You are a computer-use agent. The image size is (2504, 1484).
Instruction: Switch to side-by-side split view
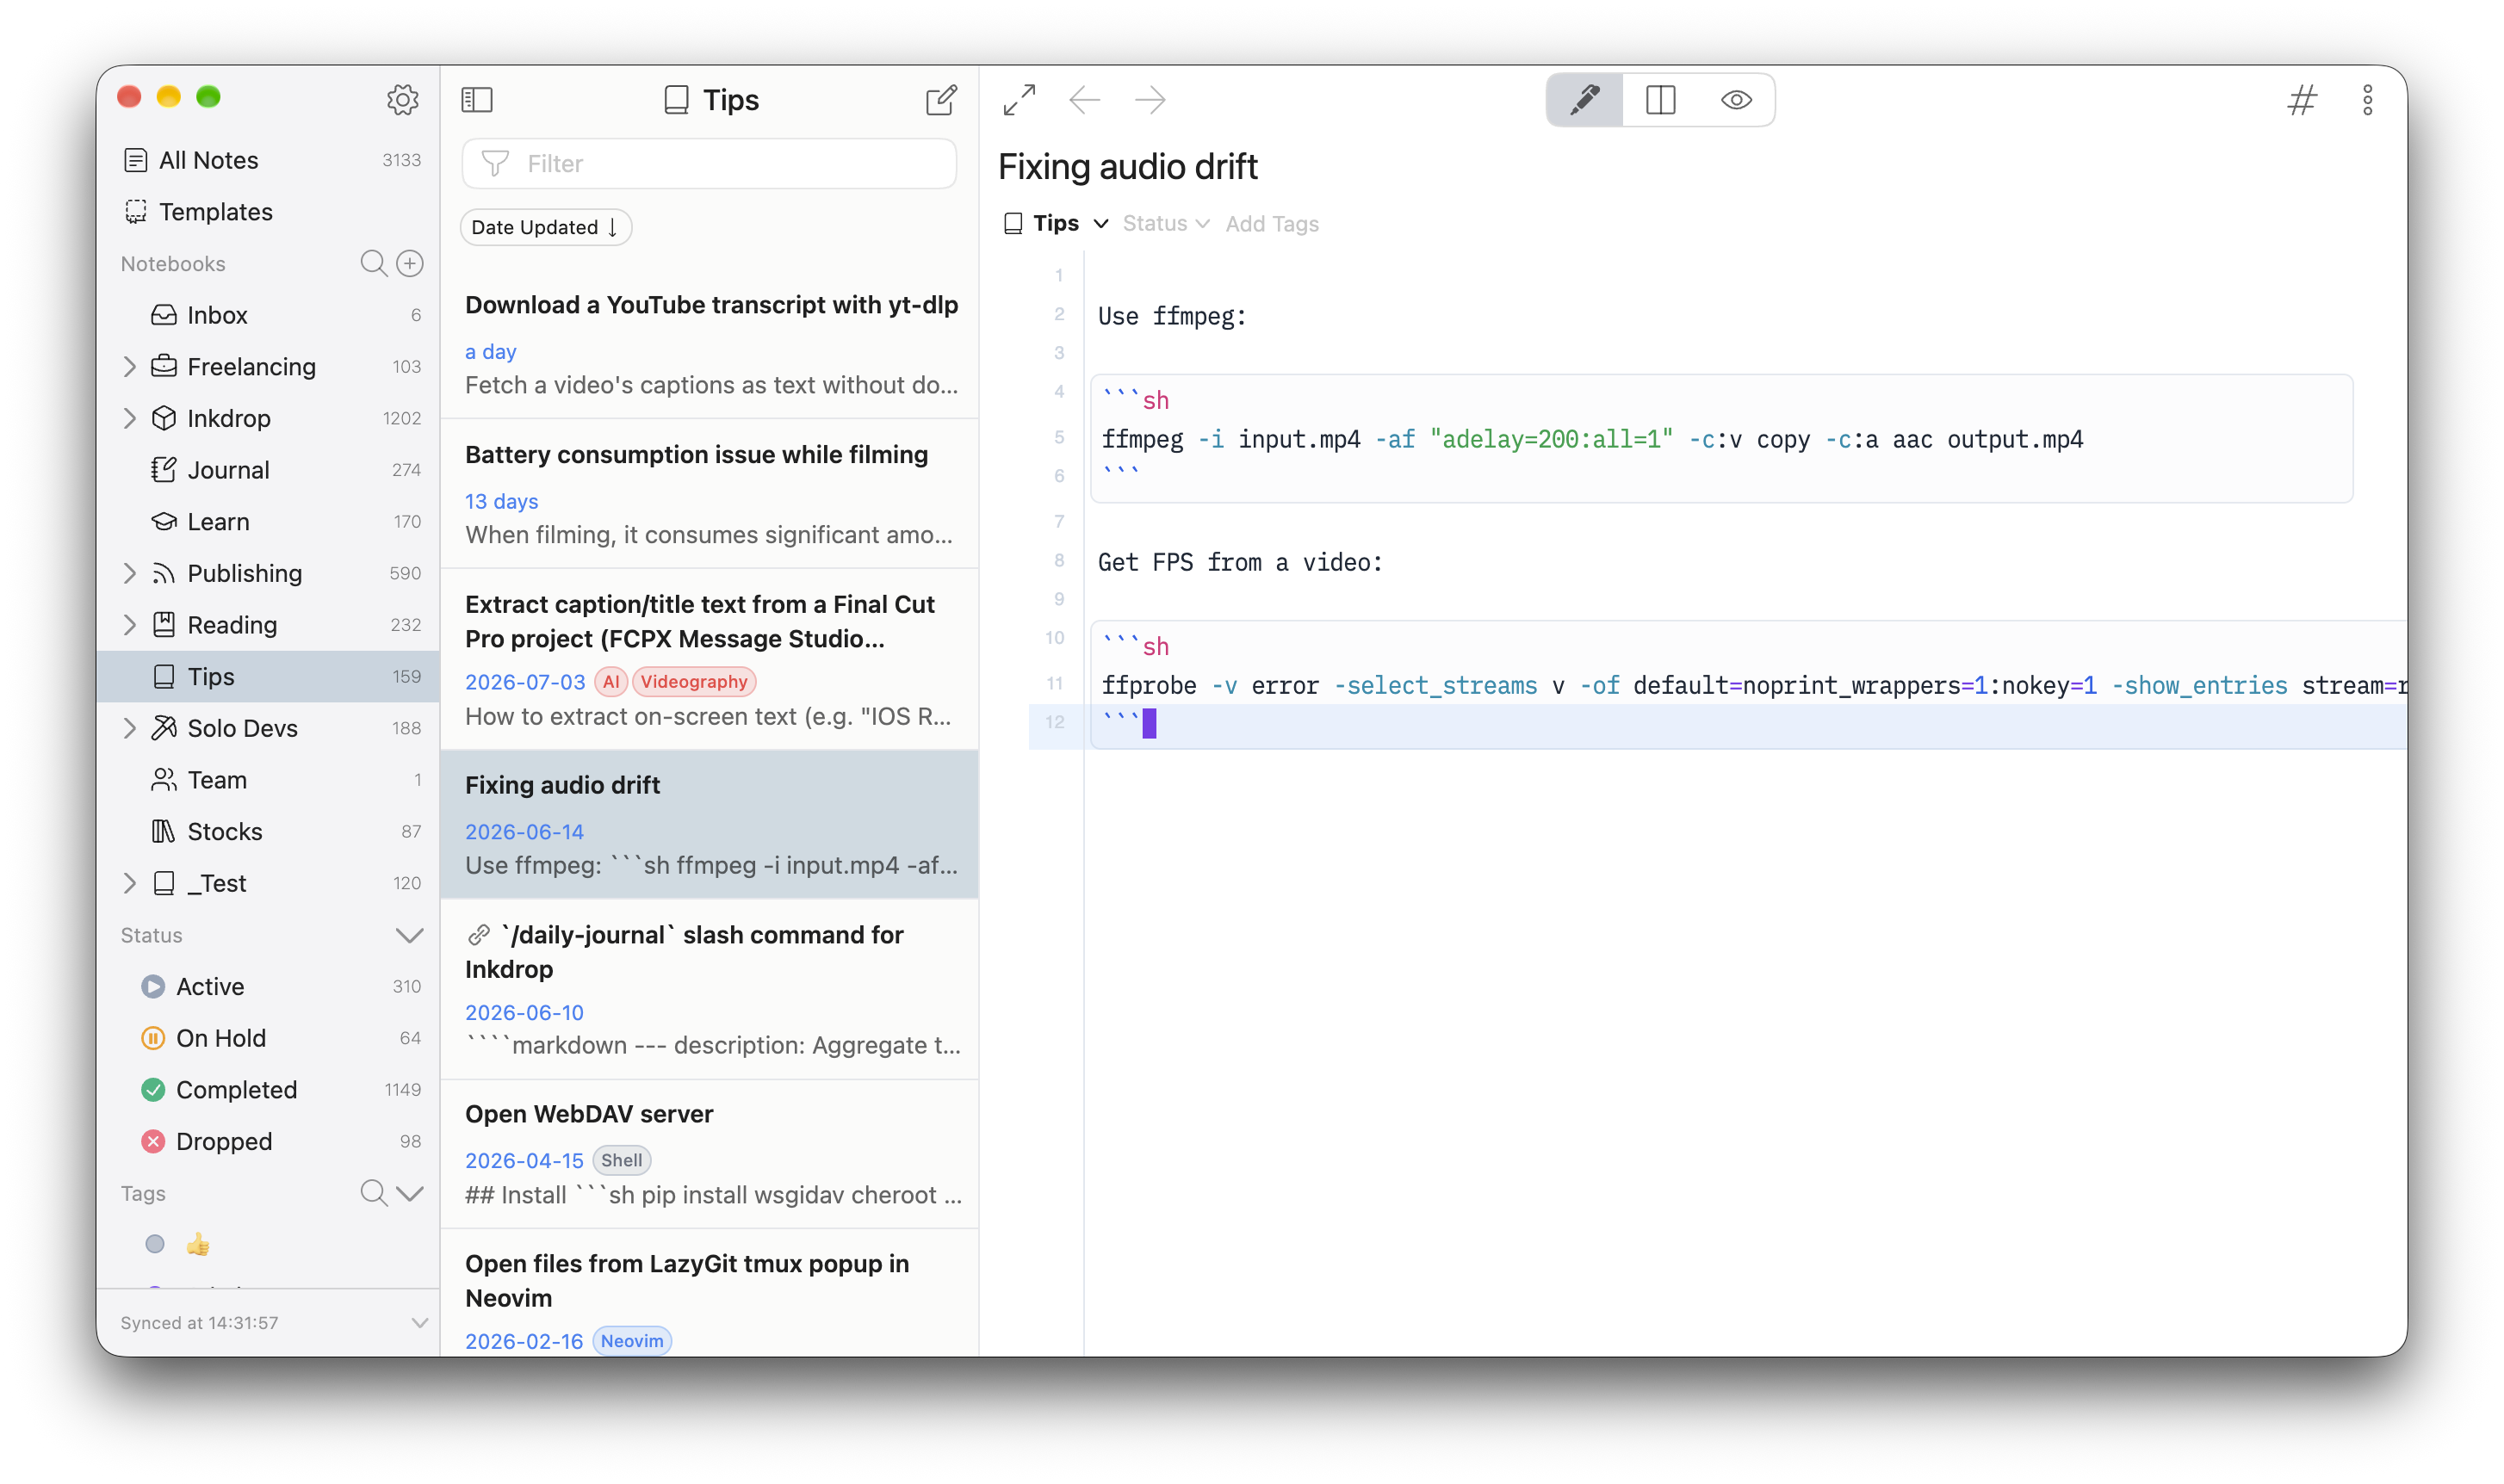[1660, 99]
